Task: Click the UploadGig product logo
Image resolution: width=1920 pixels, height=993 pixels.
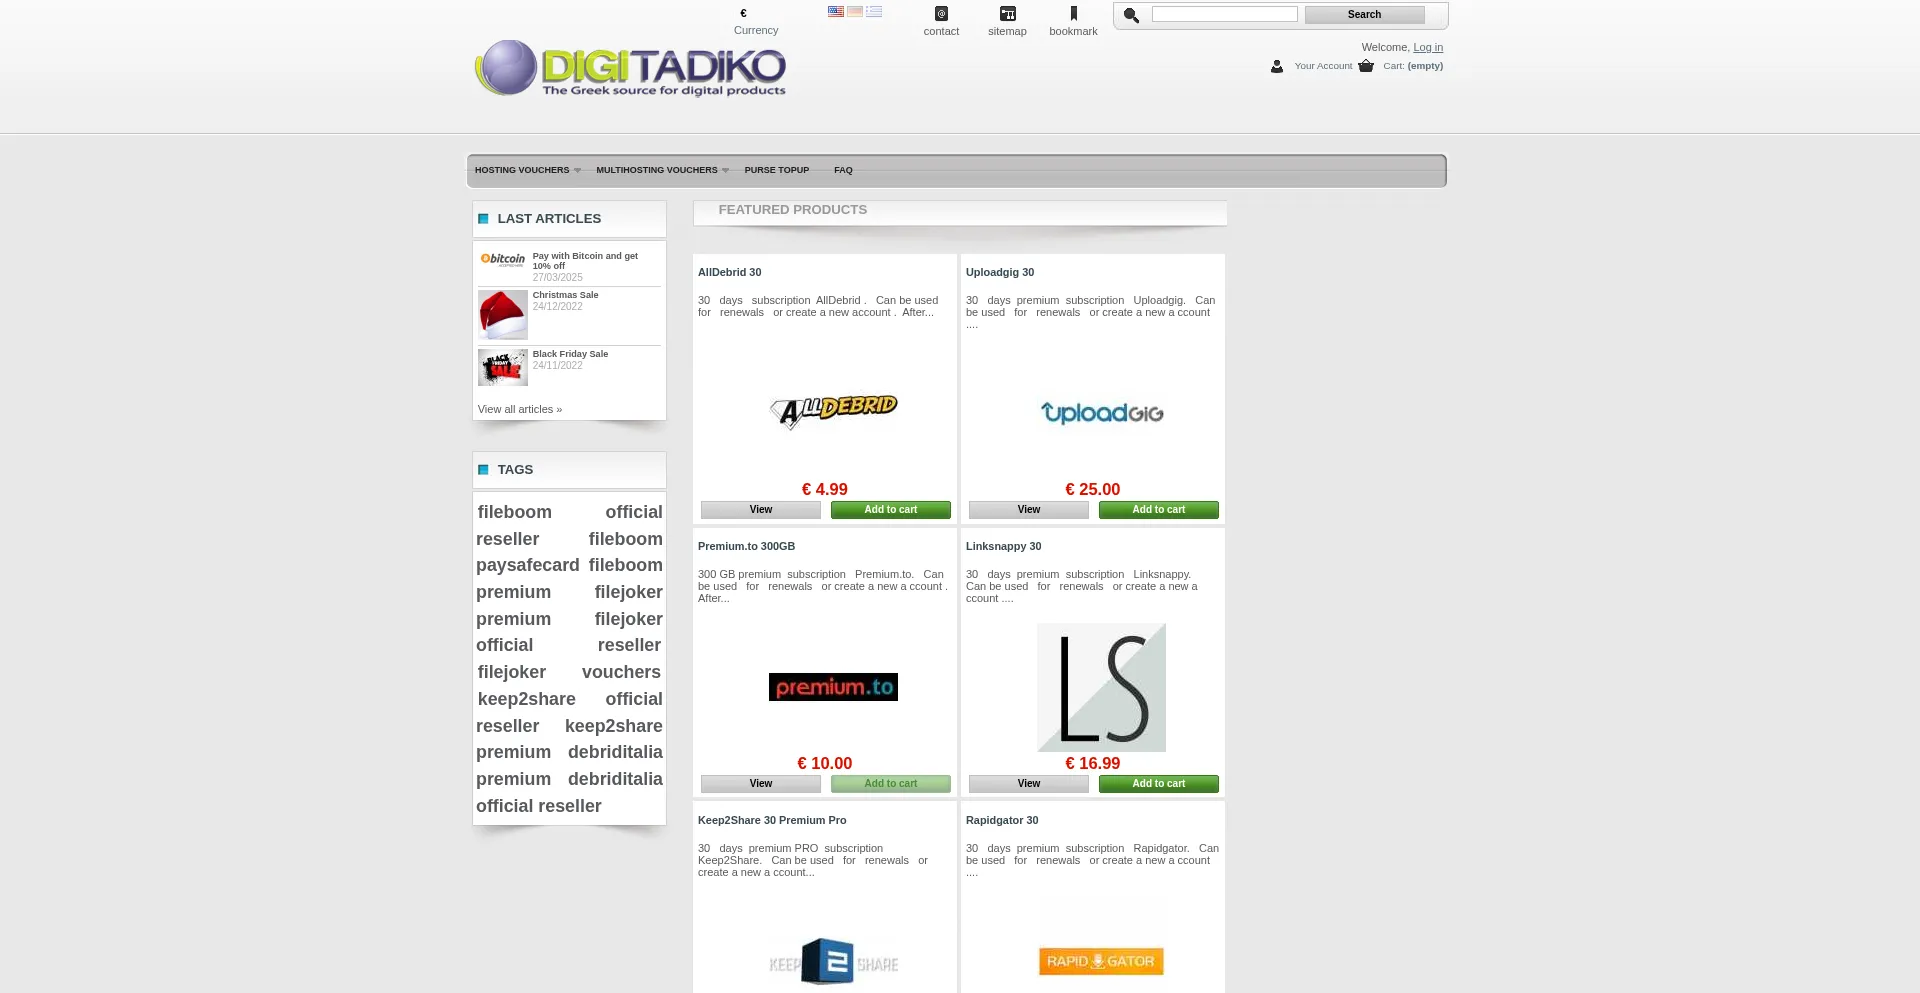Action: click(x=1102, y=413)
